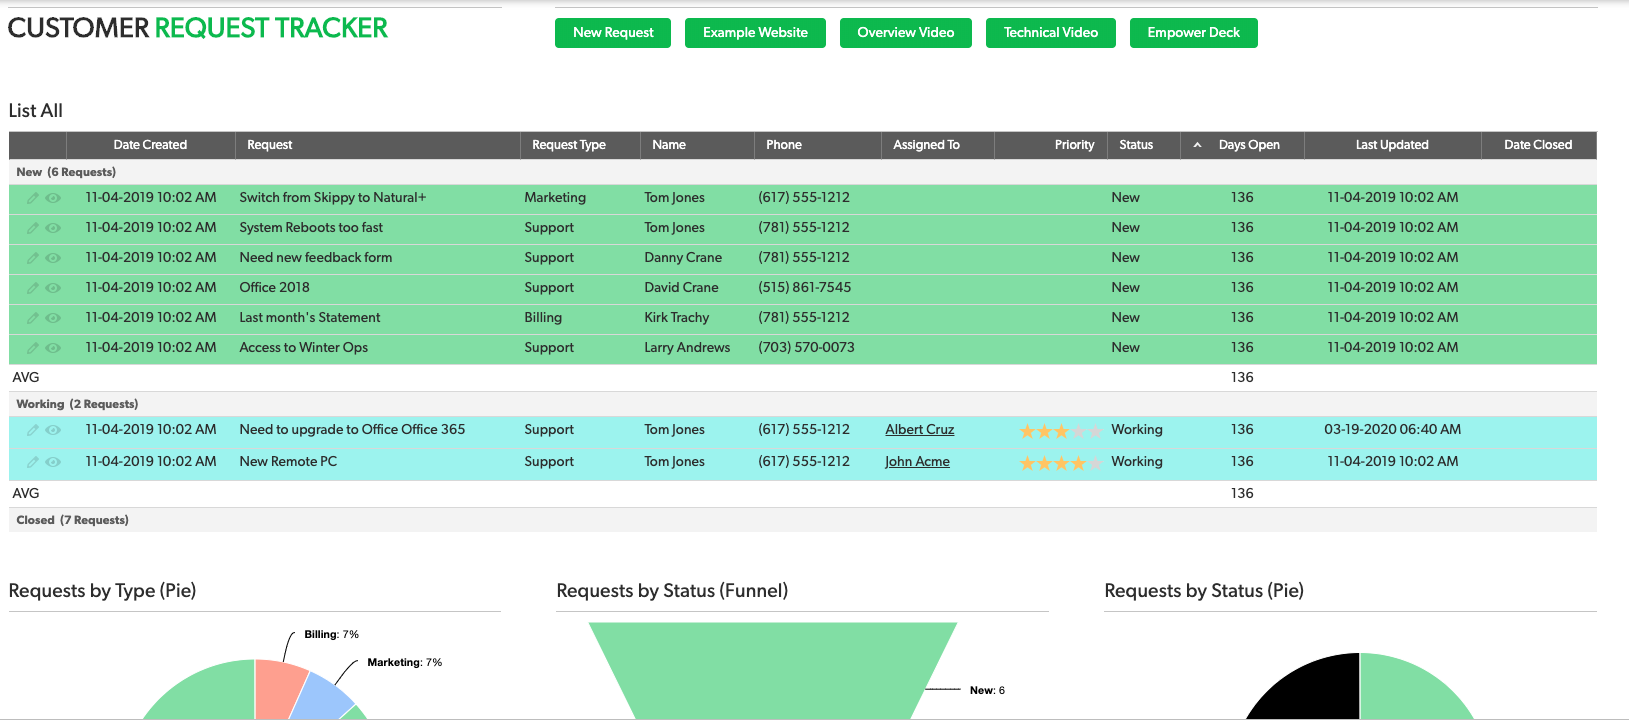Image resolution: width=1629 pixels, height=720 pixels.
Task: Click the green New section of the funnel chart
Action: click(x=773, y=670)
